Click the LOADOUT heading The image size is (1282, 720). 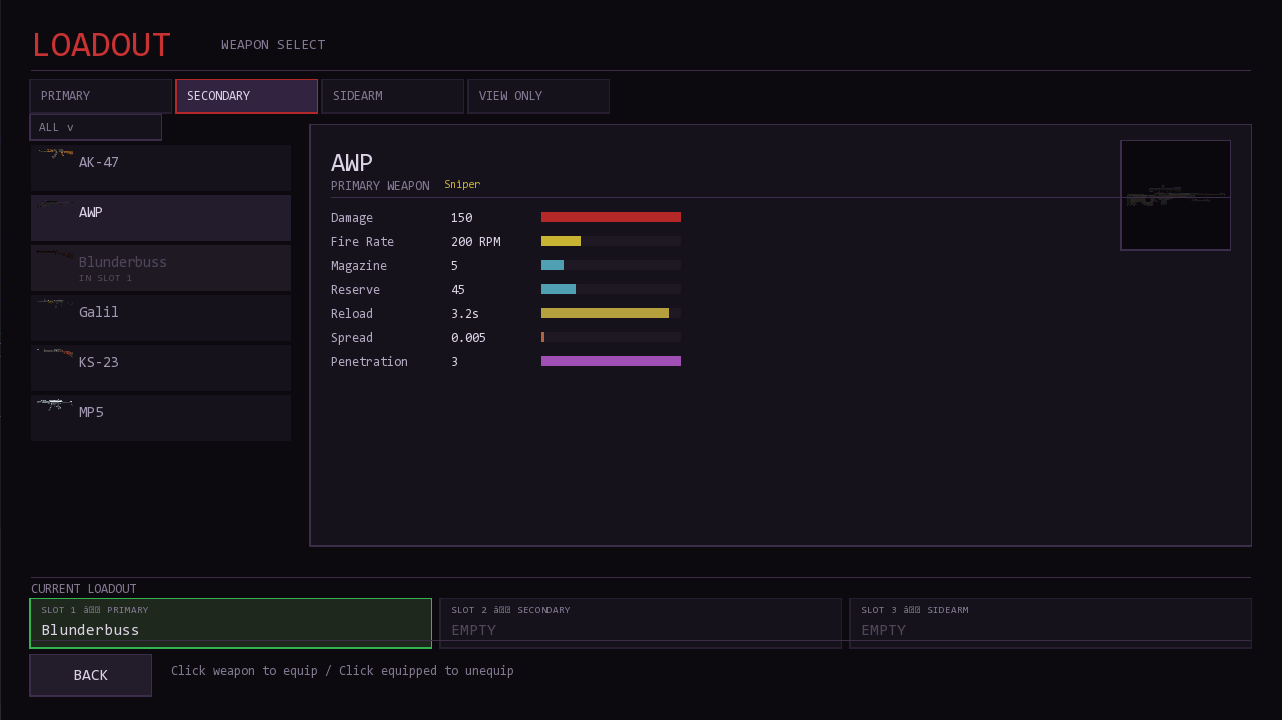(x=102, y=45)
